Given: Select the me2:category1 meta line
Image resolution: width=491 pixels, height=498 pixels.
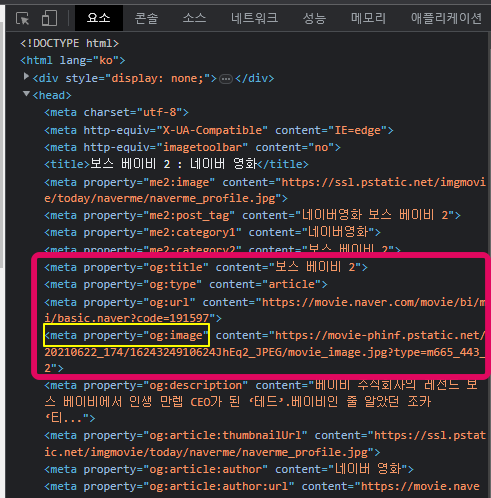Looking at the screenshot, I should click(x=212, y=232).
